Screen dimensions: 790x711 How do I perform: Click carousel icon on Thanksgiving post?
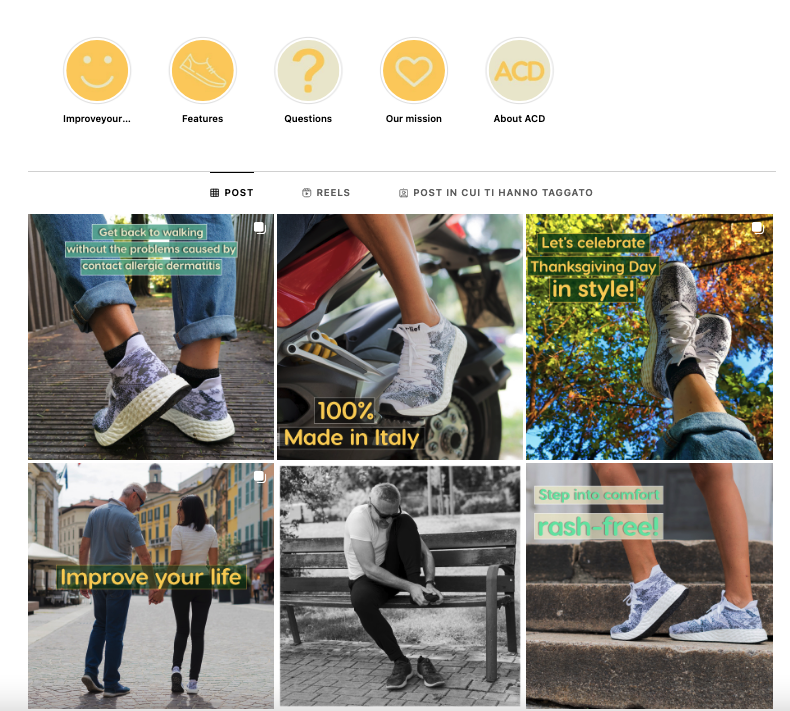[758, 228]
